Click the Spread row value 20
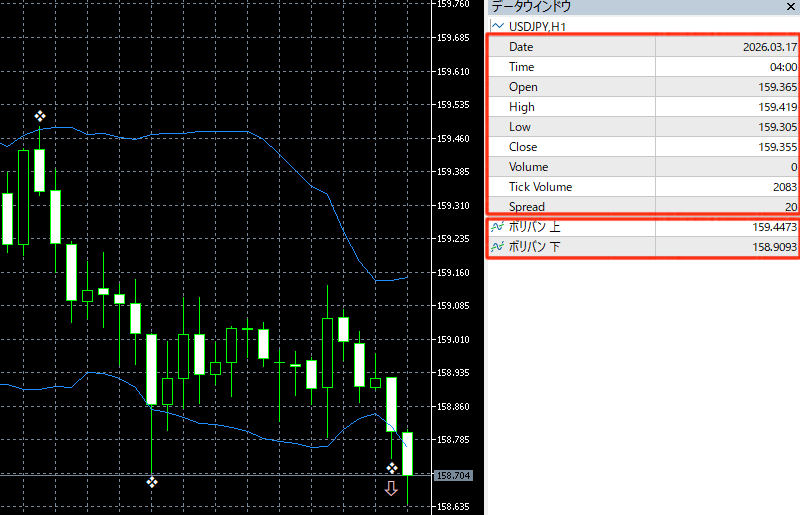800x515 pixels. 790,207
